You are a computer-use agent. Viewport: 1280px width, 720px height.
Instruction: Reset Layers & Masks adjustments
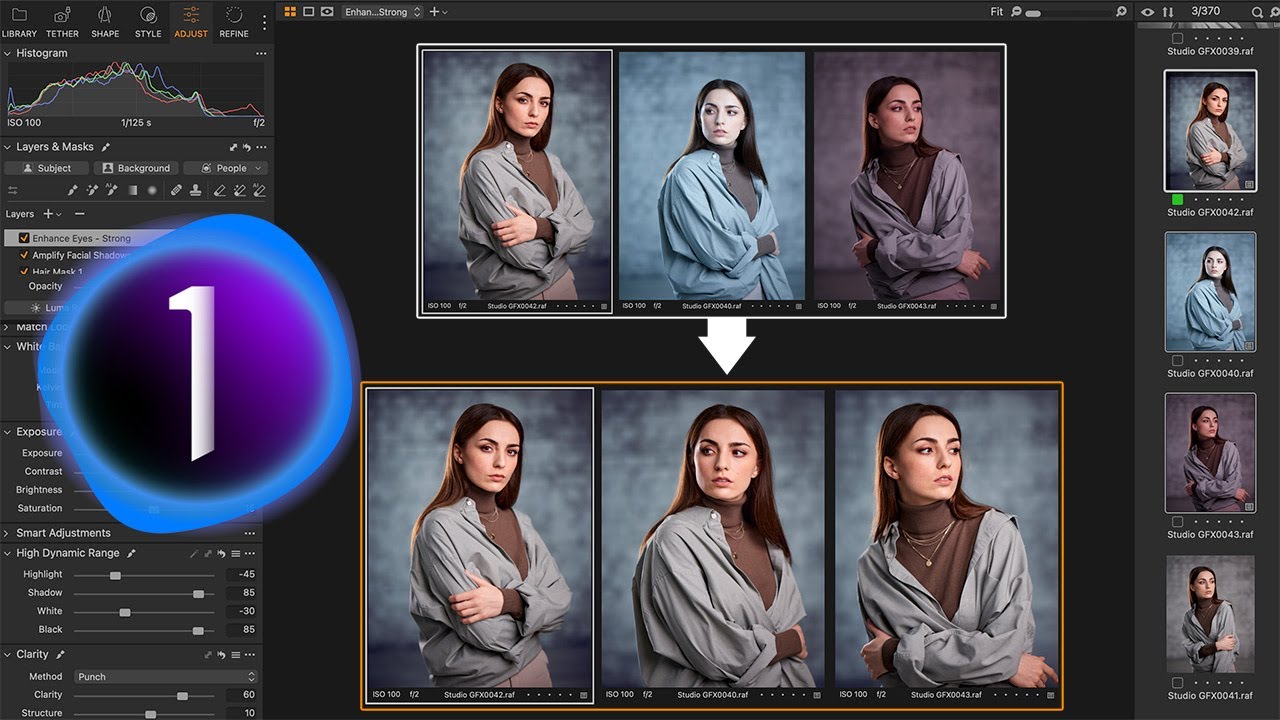click(x=246, y=147)
